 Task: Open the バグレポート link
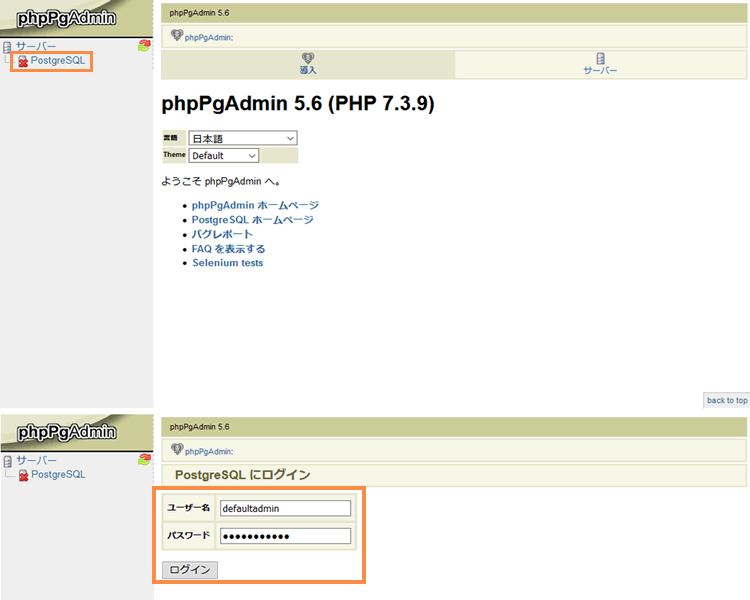pos(222,234)
